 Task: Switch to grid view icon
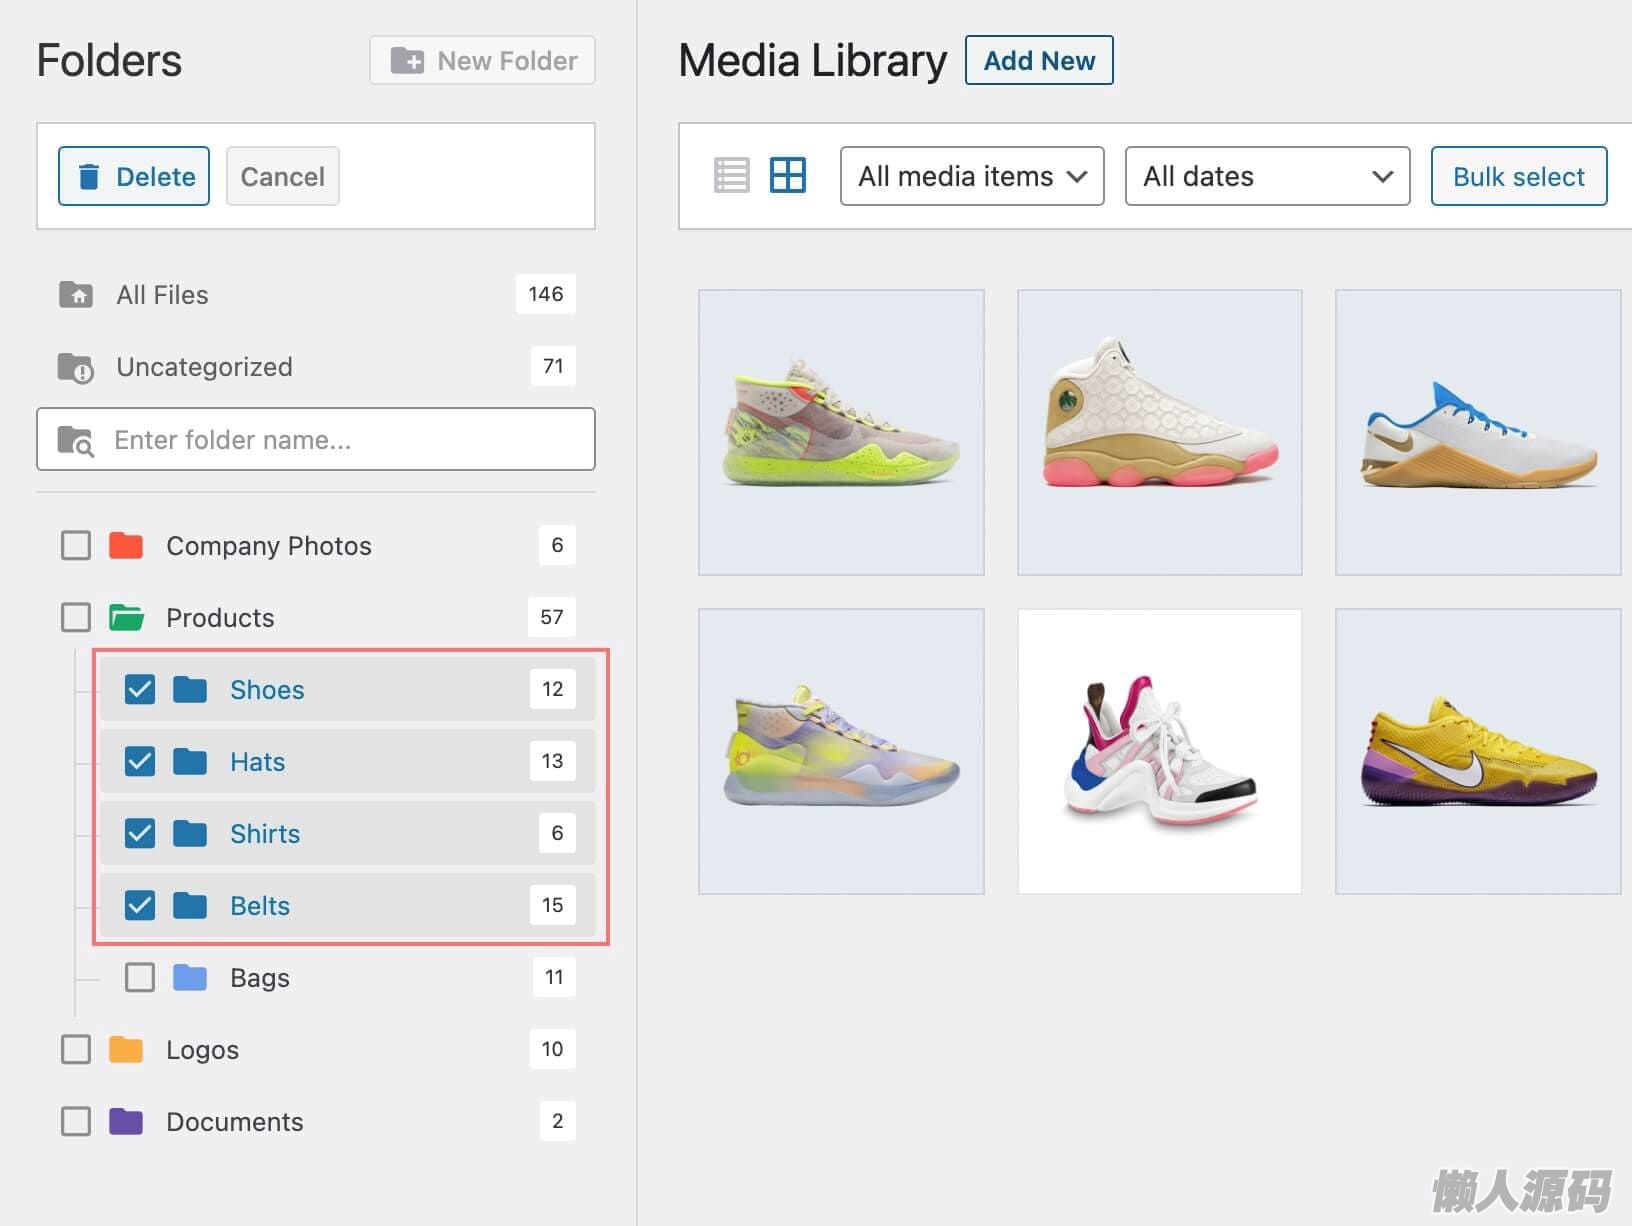click(x=787, y=176)
